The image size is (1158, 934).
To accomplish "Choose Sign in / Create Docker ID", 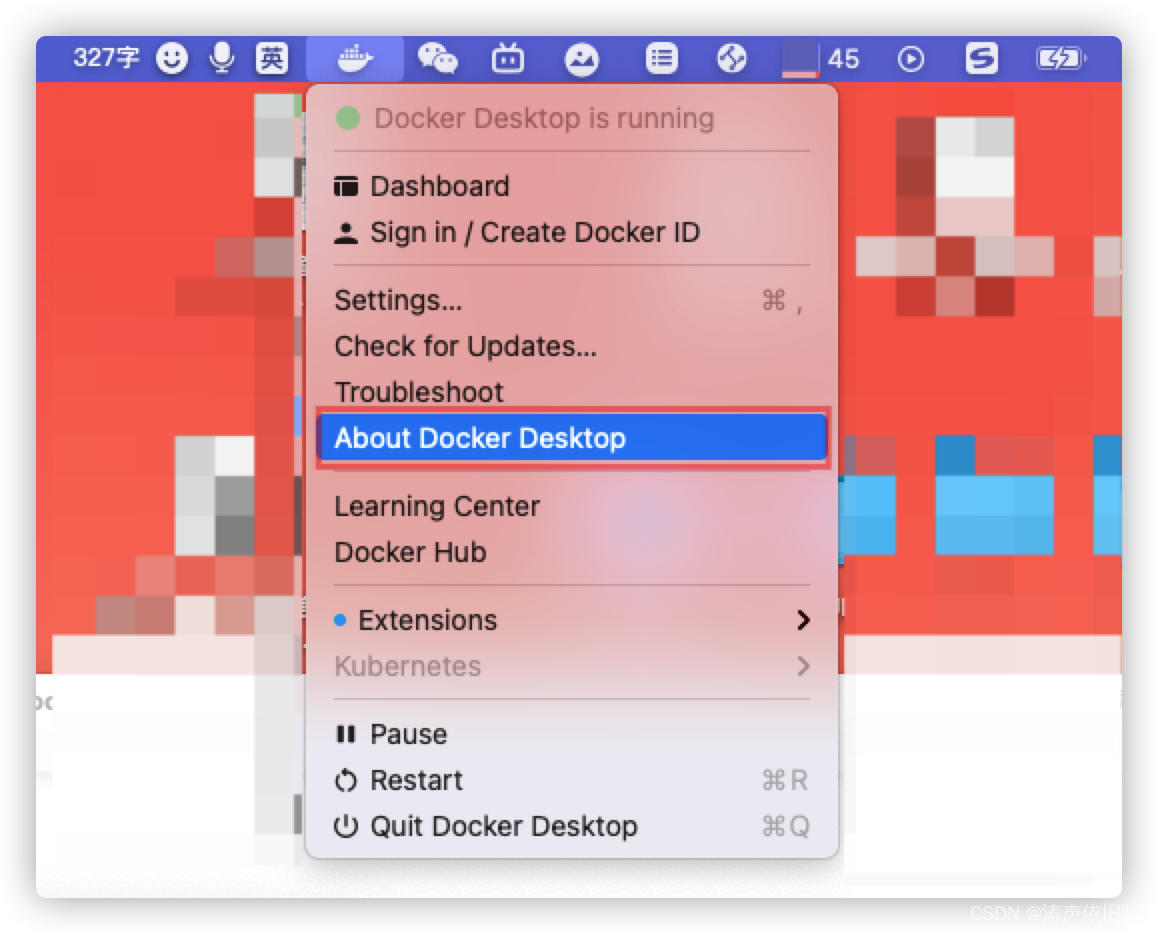I will (x=572, y=233).
